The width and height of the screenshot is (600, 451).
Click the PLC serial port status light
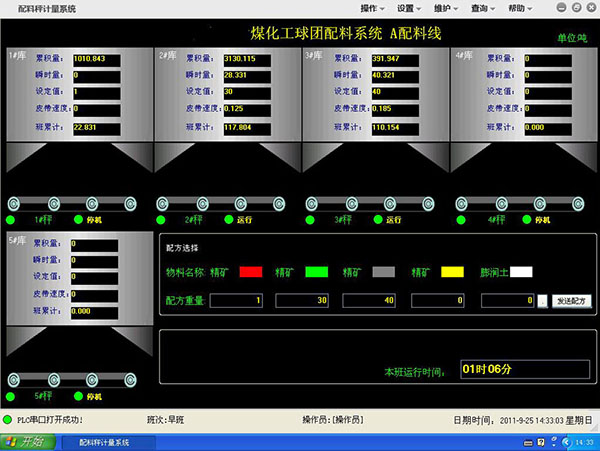pyautogui.click(x=8, y=420)
